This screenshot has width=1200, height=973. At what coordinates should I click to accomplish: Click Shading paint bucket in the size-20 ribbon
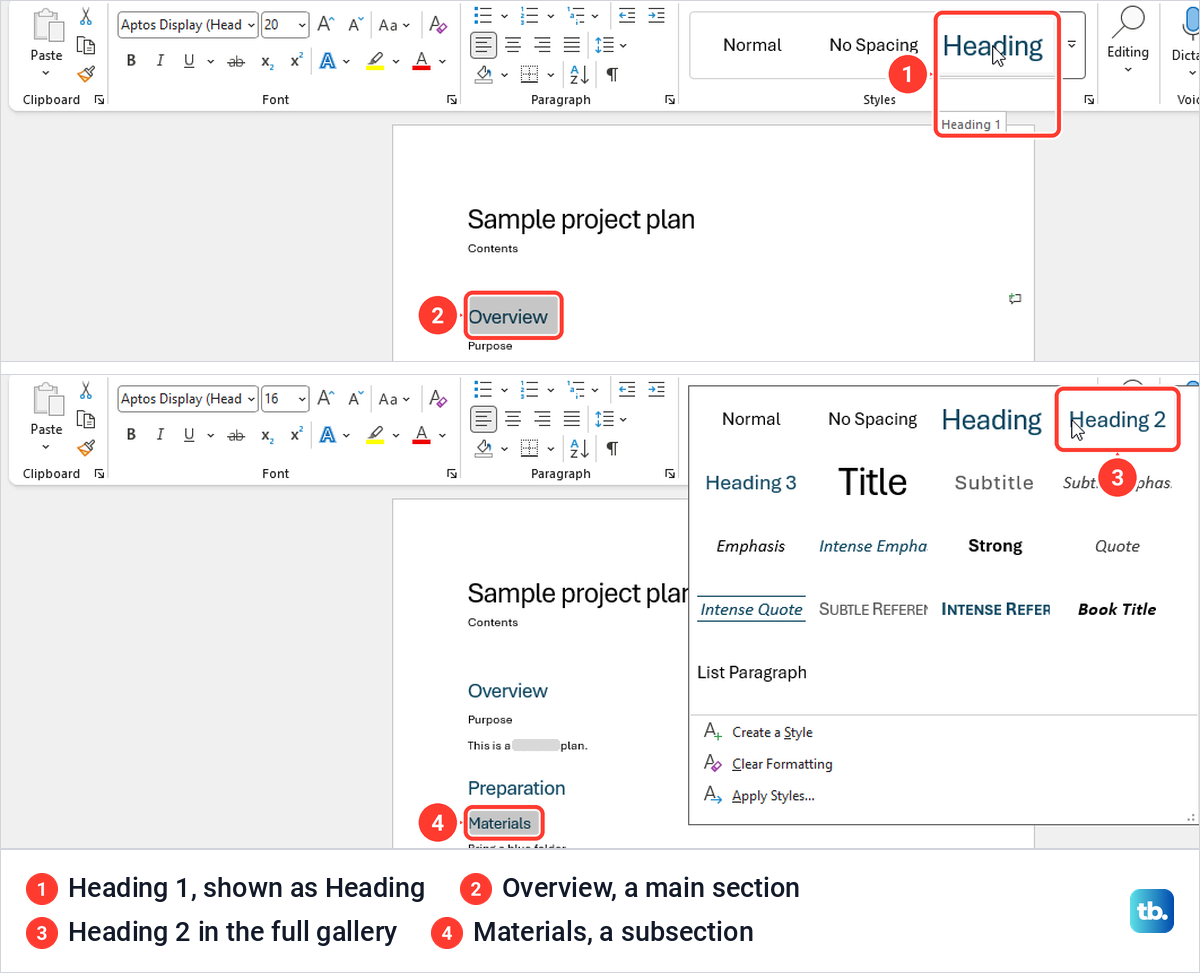click(x=484, y=74)
